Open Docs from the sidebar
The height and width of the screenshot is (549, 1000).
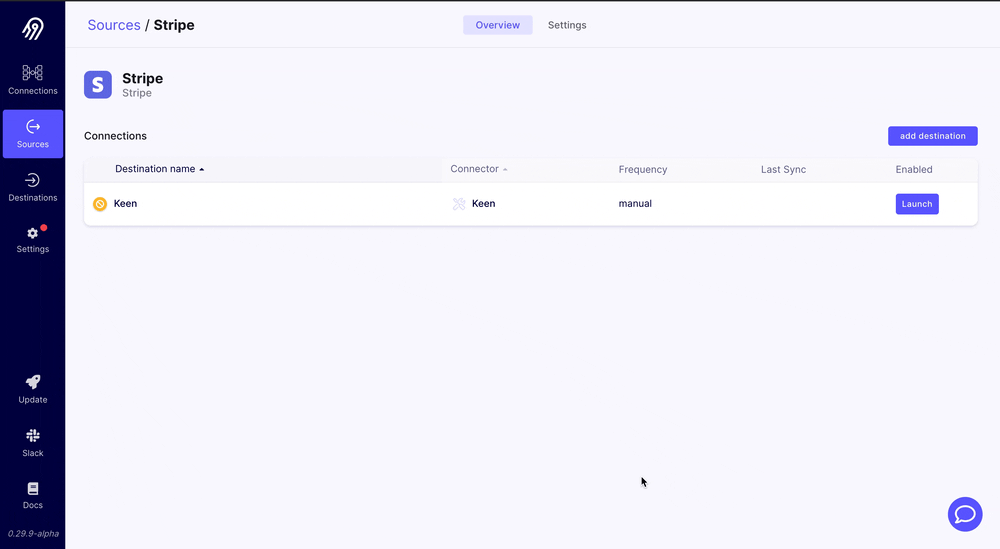coord(33,495)
